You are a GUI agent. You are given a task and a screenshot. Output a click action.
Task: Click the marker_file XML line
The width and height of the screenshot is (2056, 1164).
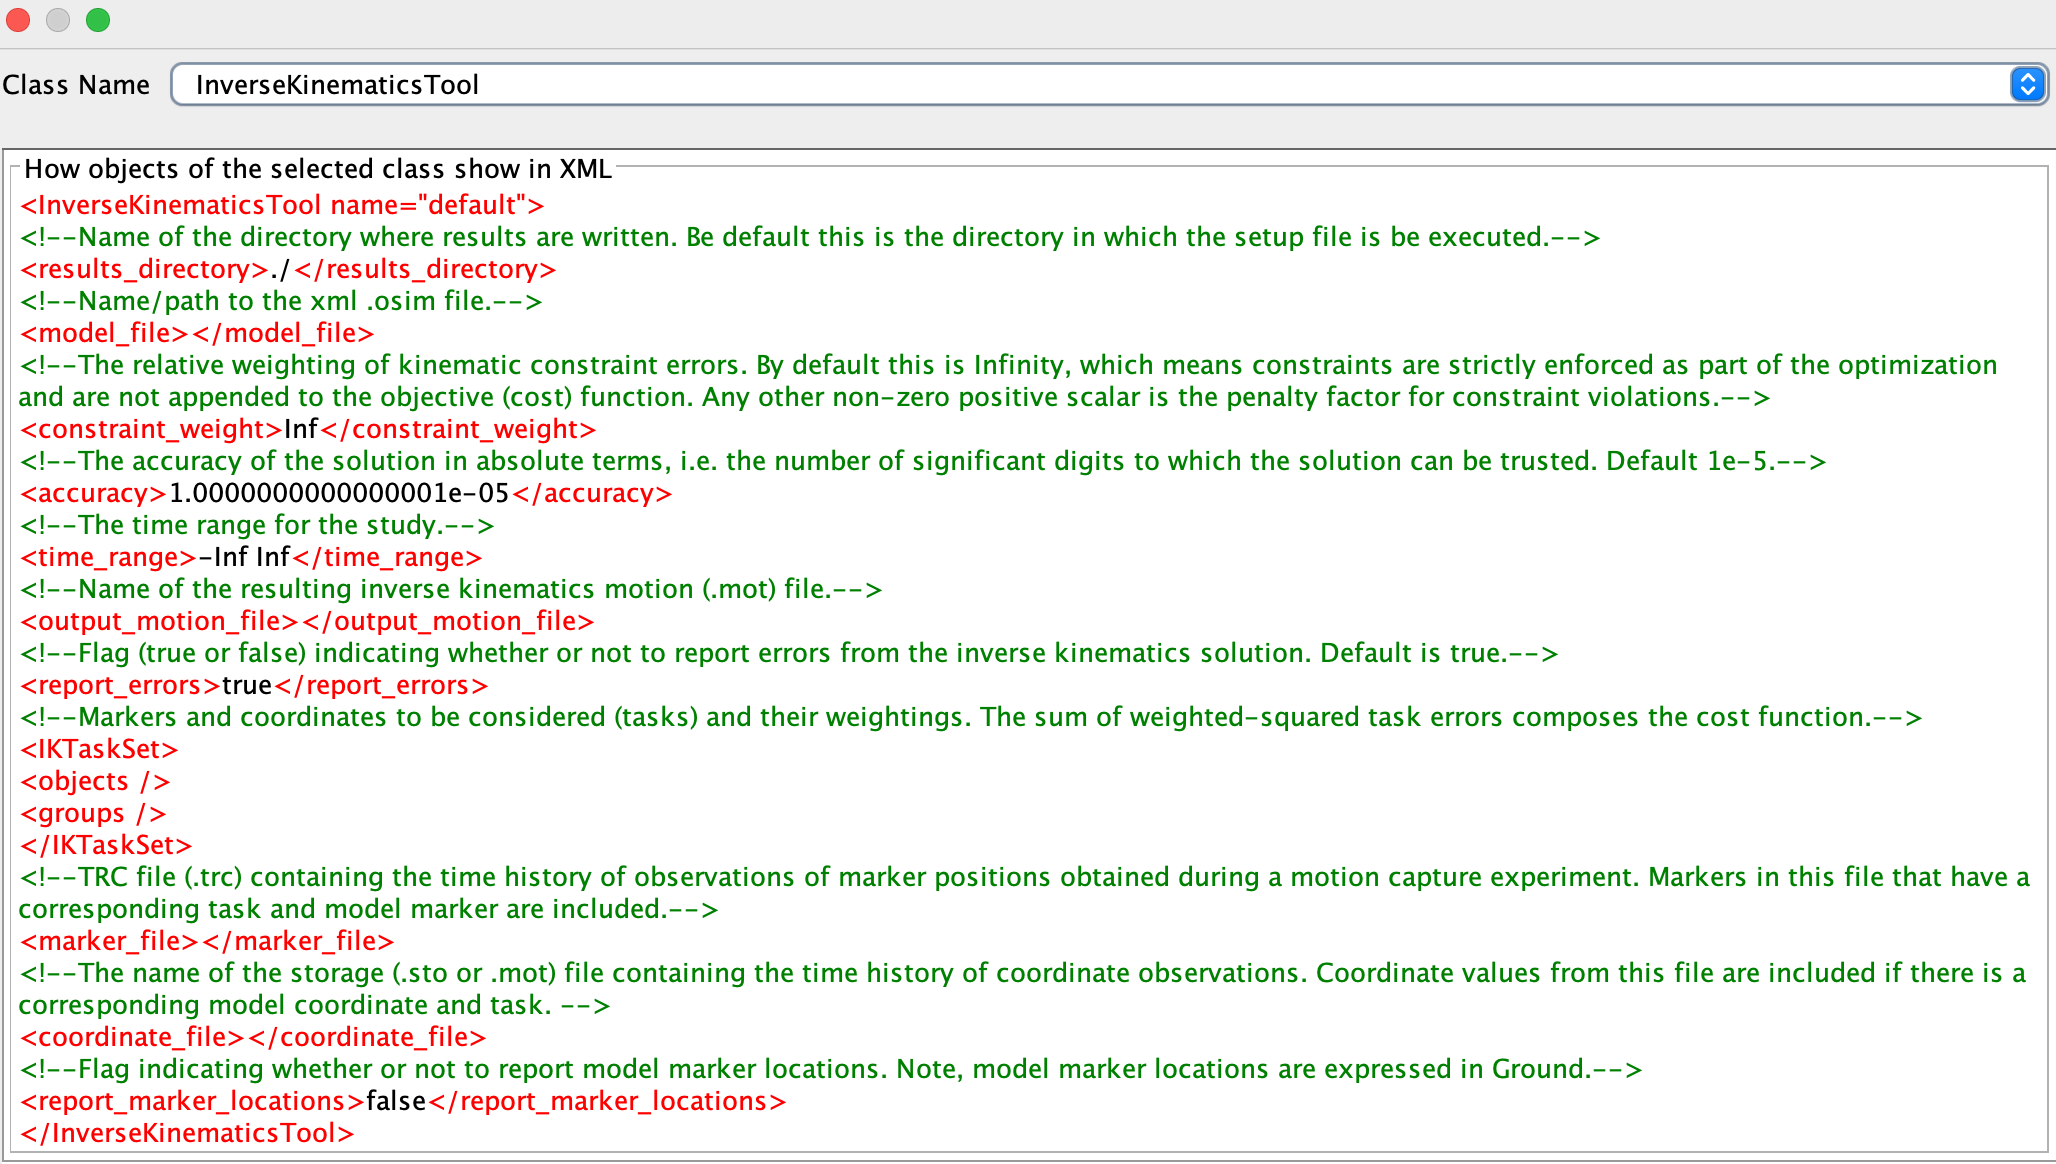pos(207,941)
